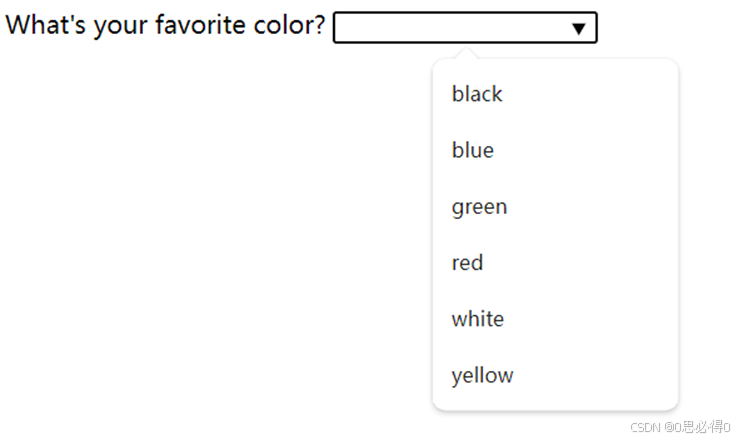The height and width of the screenshot is (440, 743).
Task: Click the CSDN watermark text
Action: click(648, 427)
